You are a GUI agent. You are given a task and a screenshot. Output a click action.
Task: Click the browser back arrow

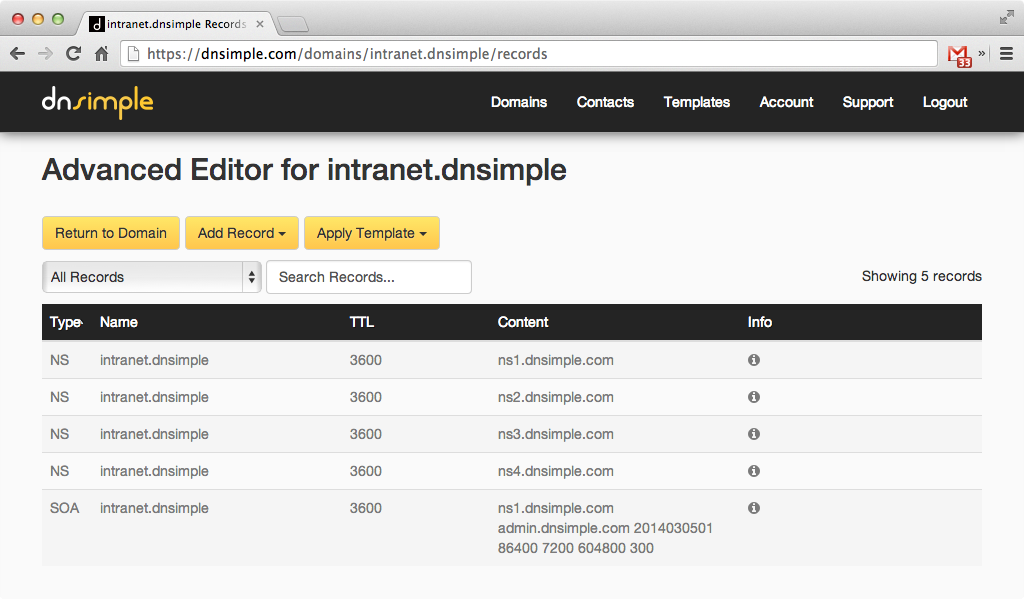(18, 54)
